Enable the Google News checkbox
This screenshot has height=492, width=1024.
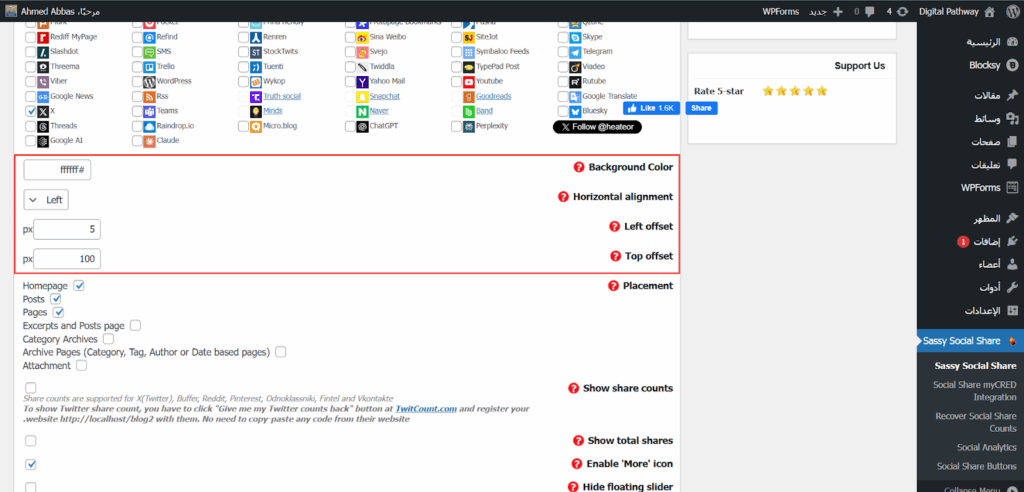coord(31,97)
